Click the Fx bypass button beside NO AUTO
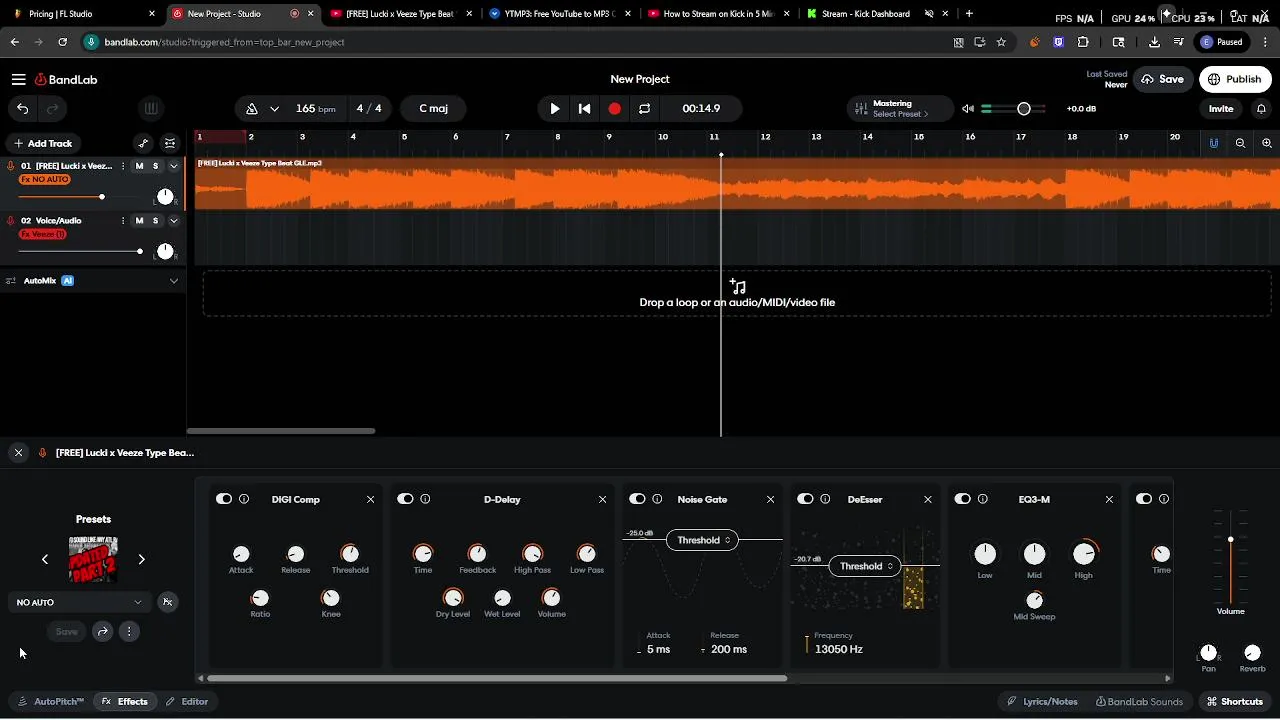This screenshot has width=1280, height=720. (x=168, y=602)
